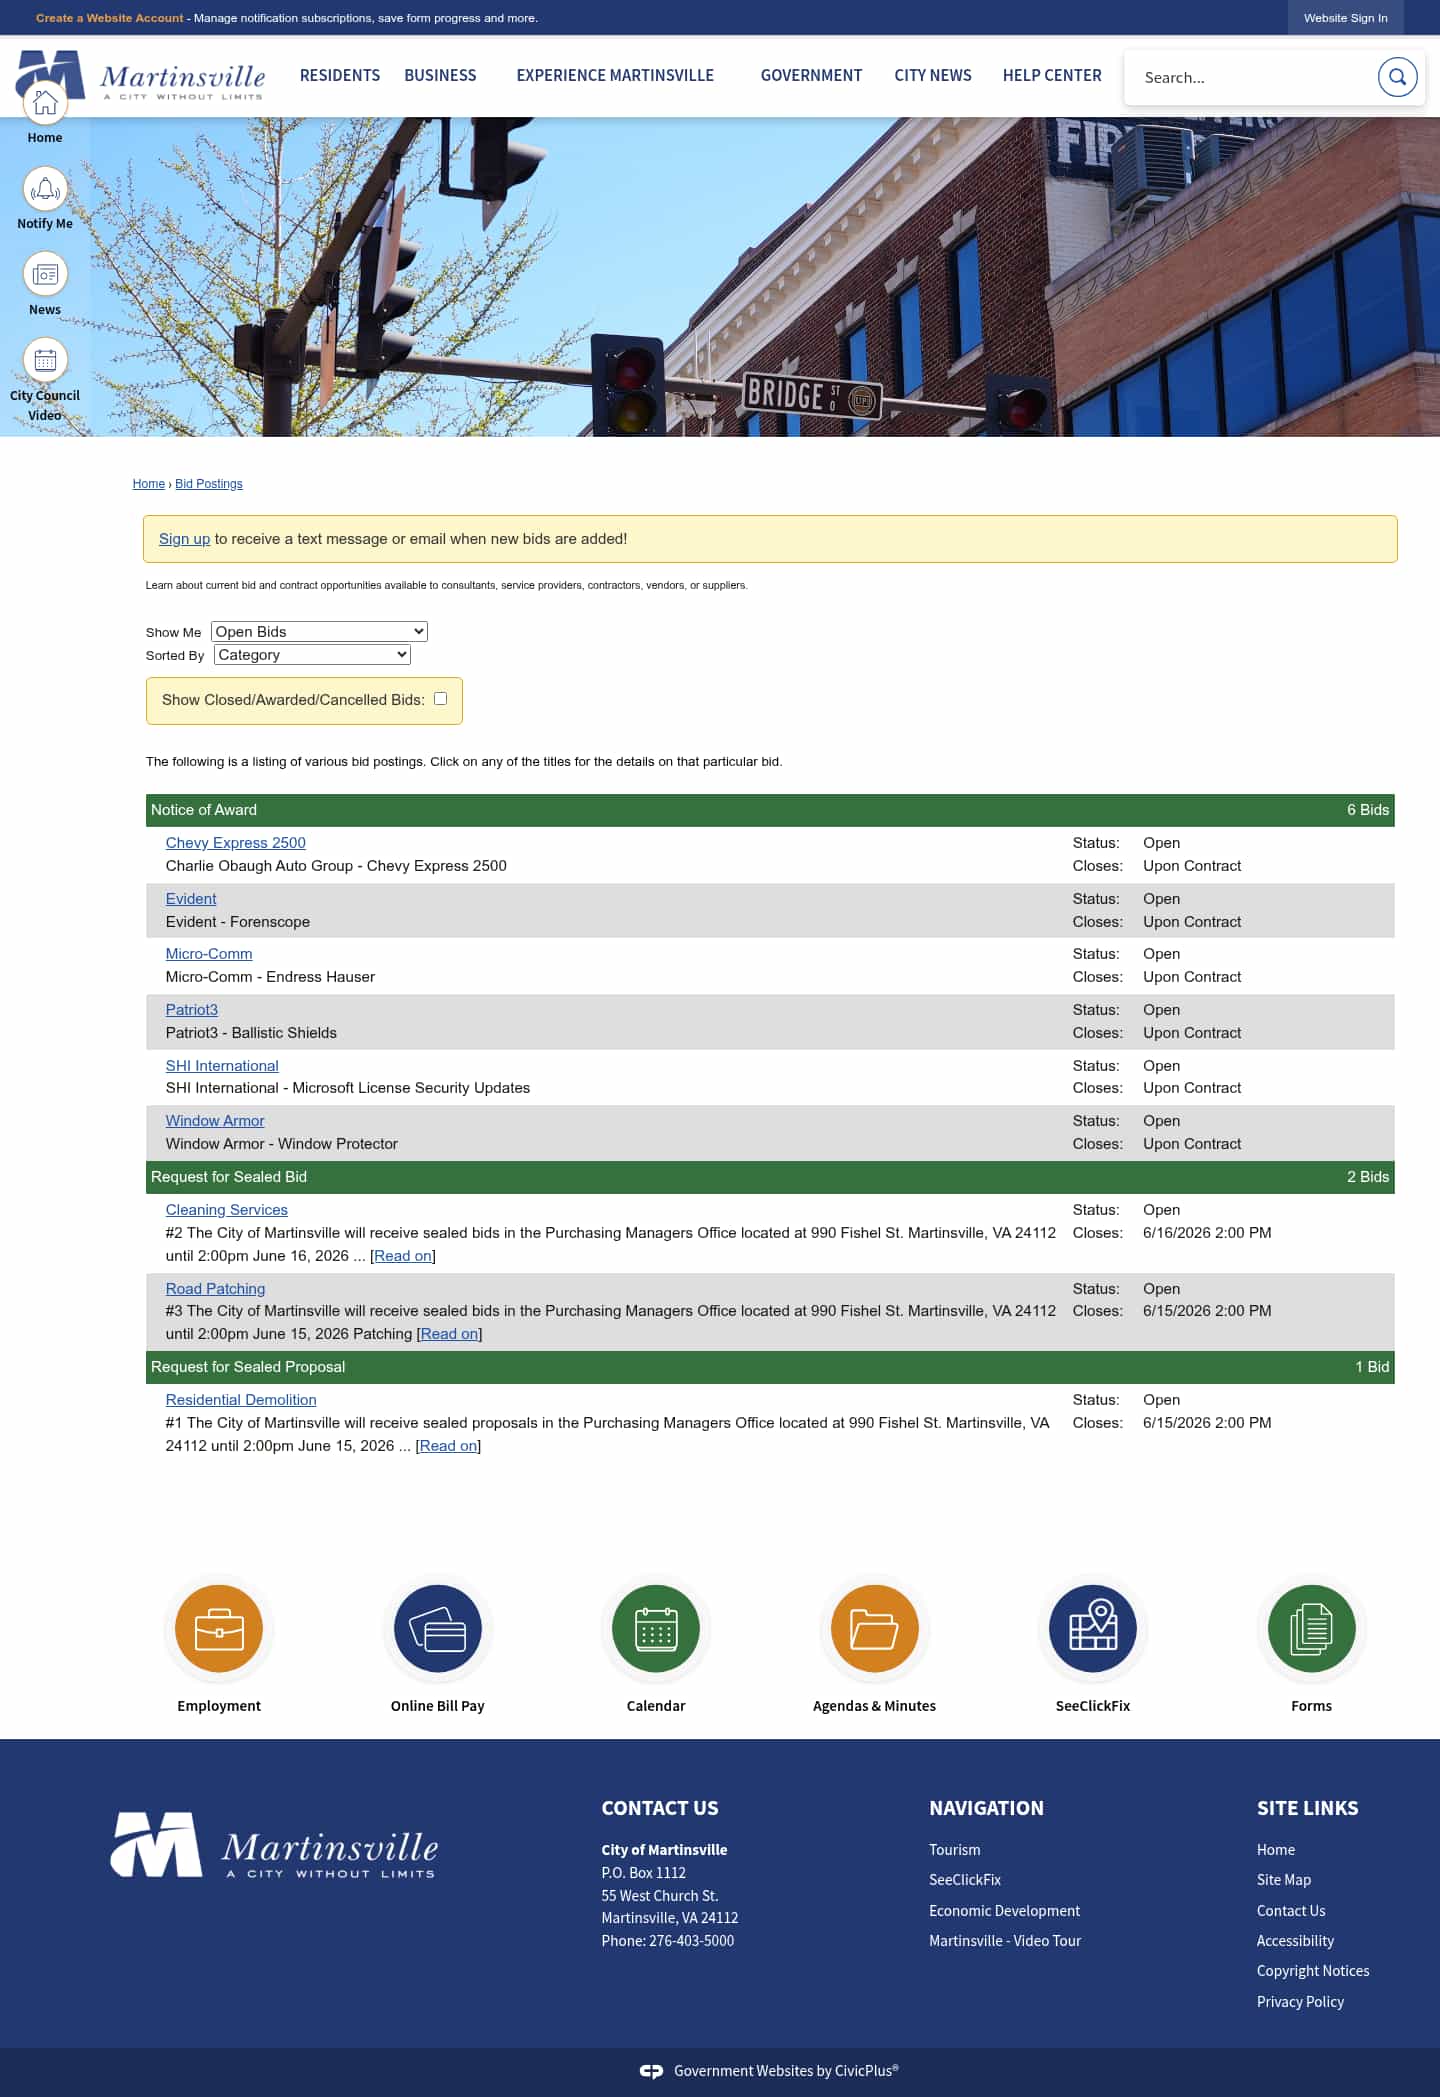
Task: Open the Residents menu
Action: (340, 75)
